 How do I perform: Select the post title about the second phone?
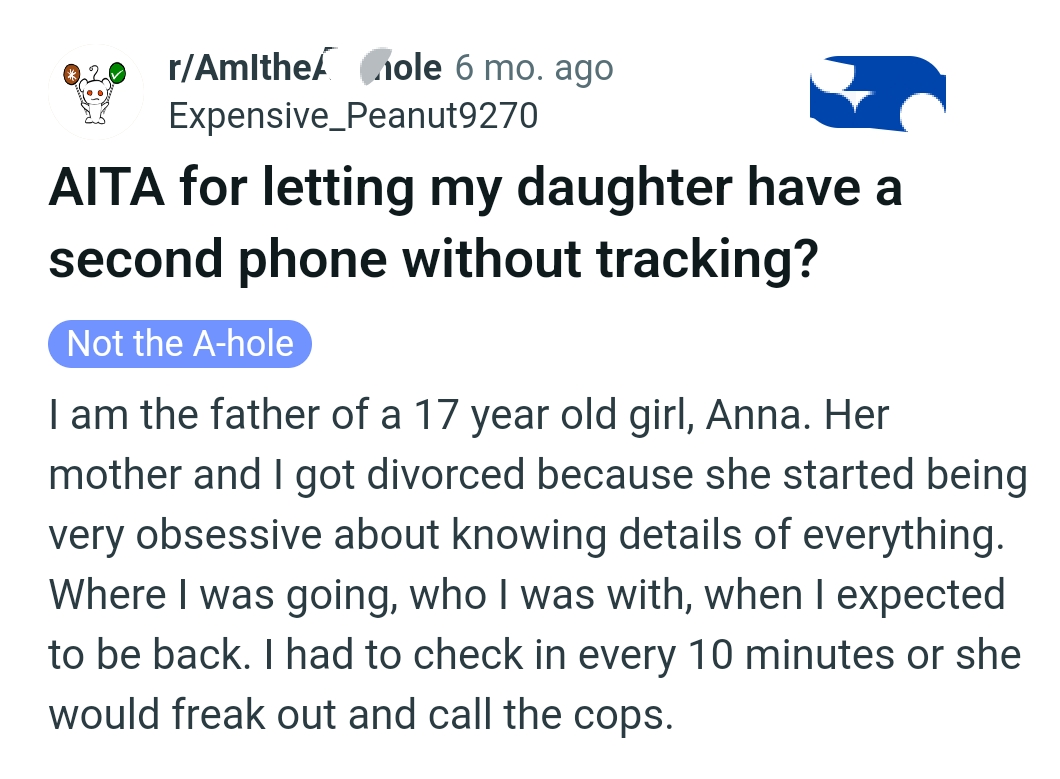[x=475, y=220]
